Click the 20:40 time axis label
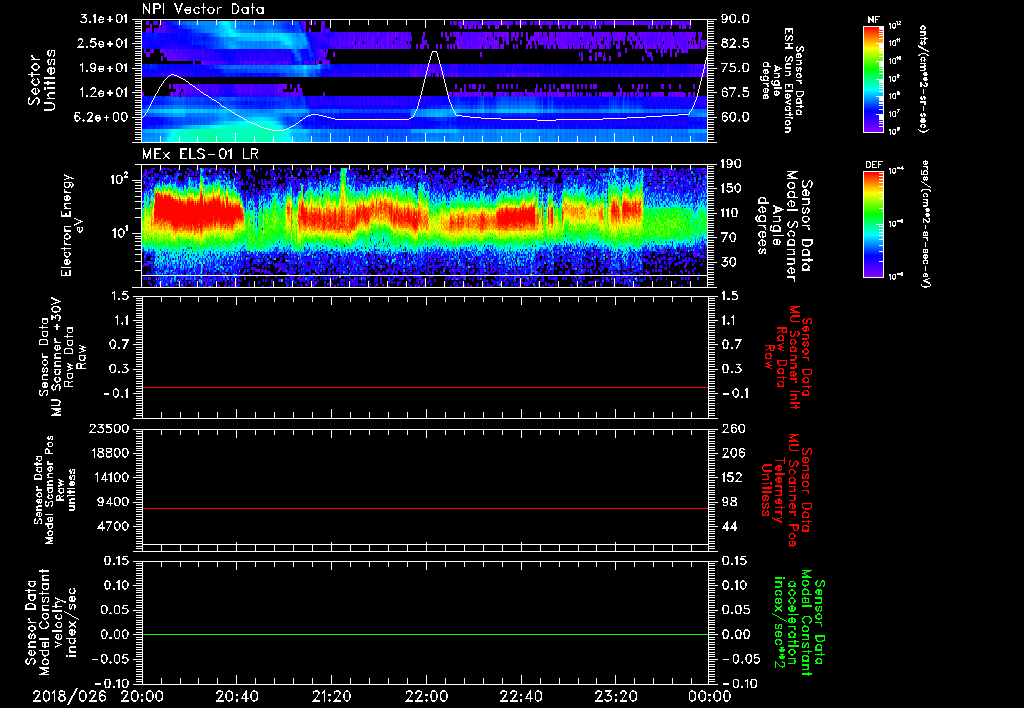The width and height of the screenshot is (1024, 708). [236, 697]
